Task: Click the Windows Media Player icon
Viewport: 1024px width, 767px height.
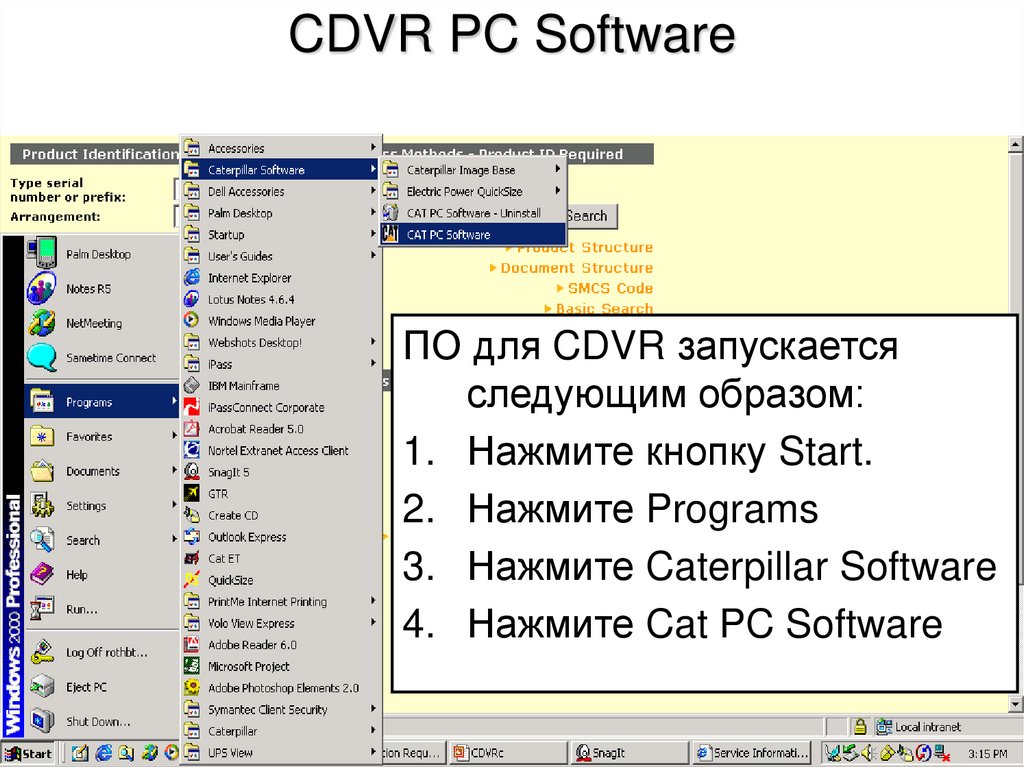Action: click(x=191, y=321)
